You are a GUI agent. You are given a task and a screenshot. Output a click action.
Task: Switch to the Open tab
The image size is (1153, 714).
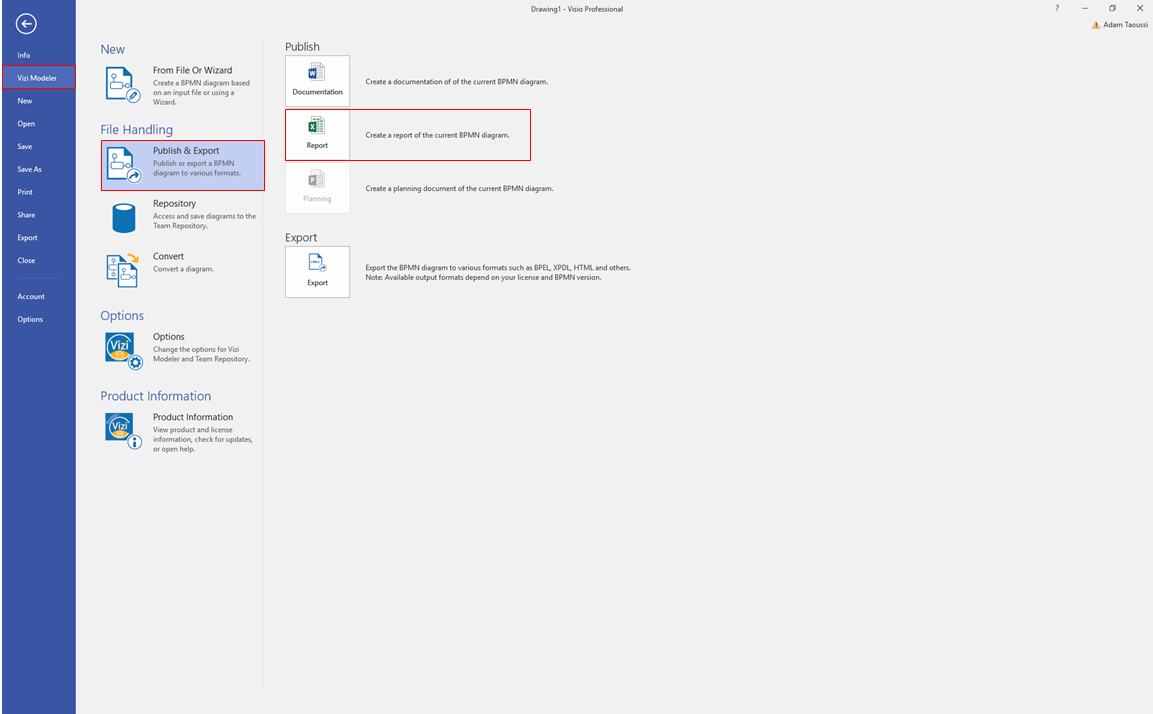26,124
